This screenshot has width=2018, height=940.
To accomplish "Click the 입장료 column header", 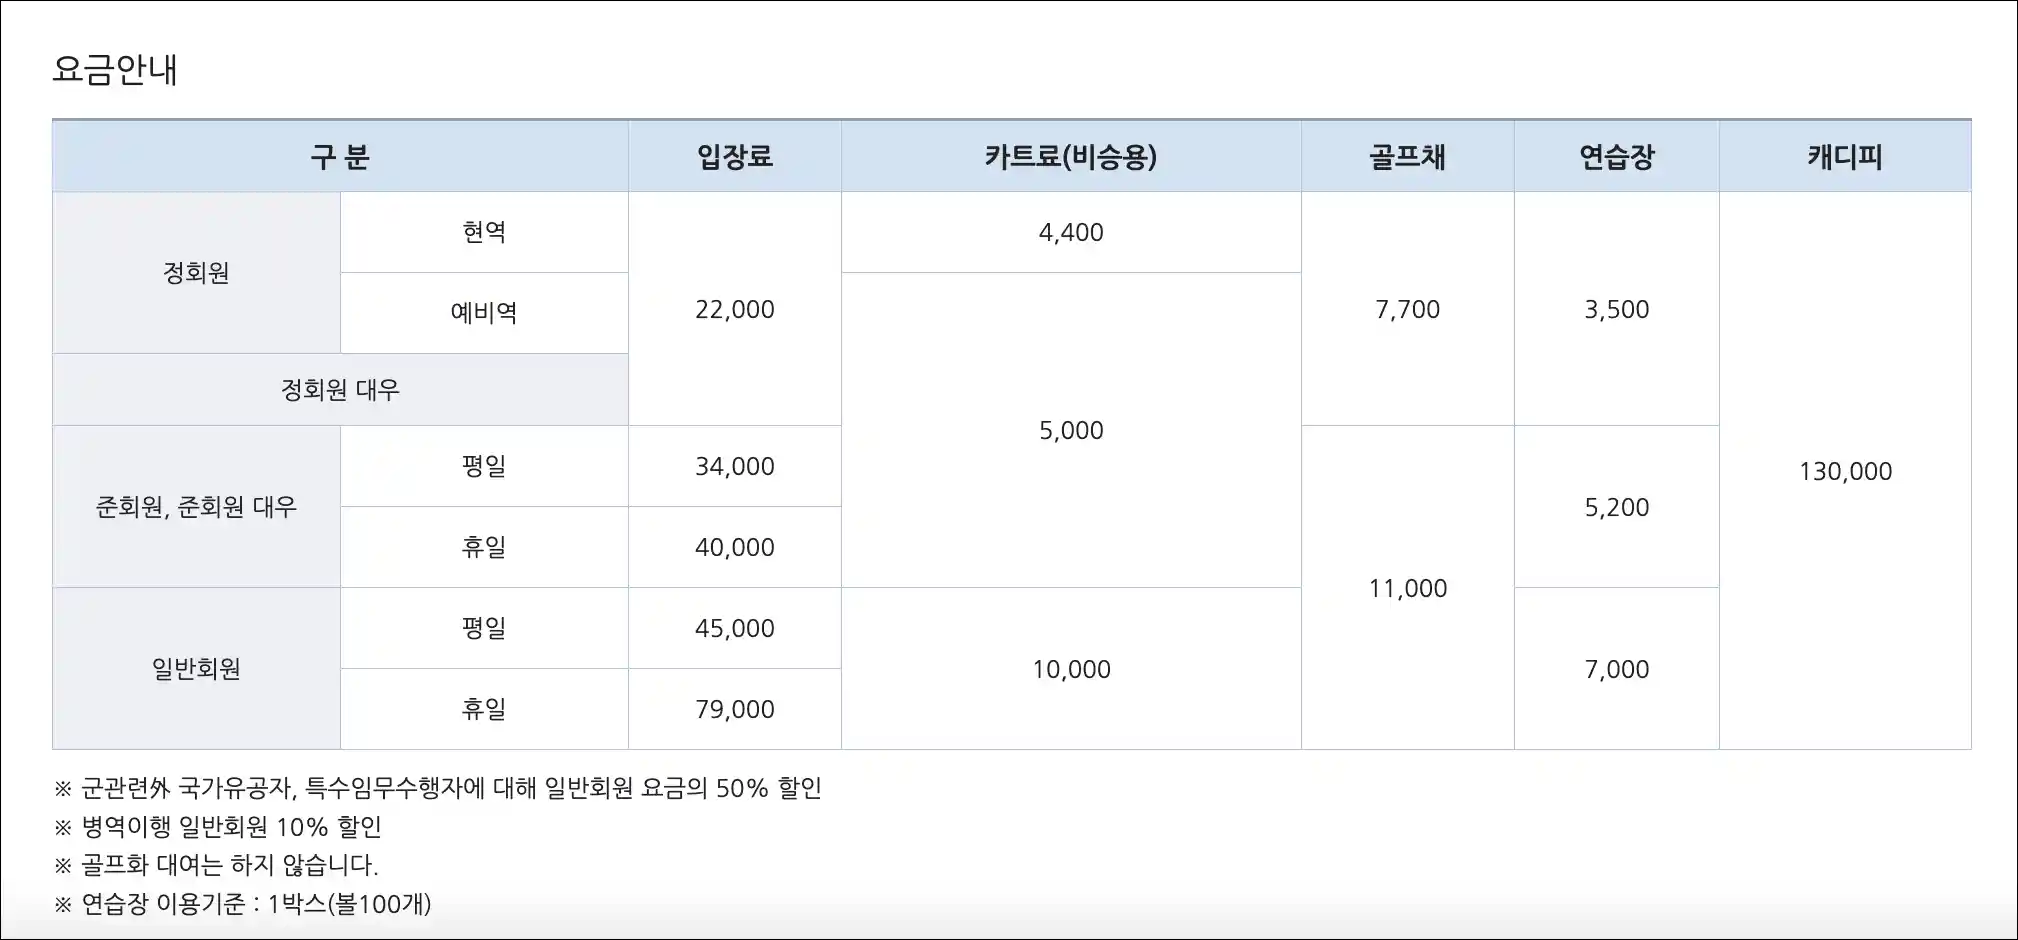I will click(735, 157).
